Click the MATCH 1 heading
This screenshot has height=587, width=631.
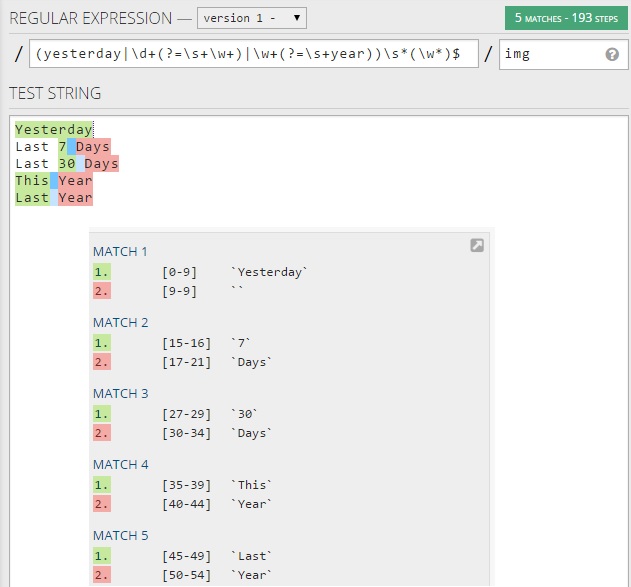coord(120,251)
